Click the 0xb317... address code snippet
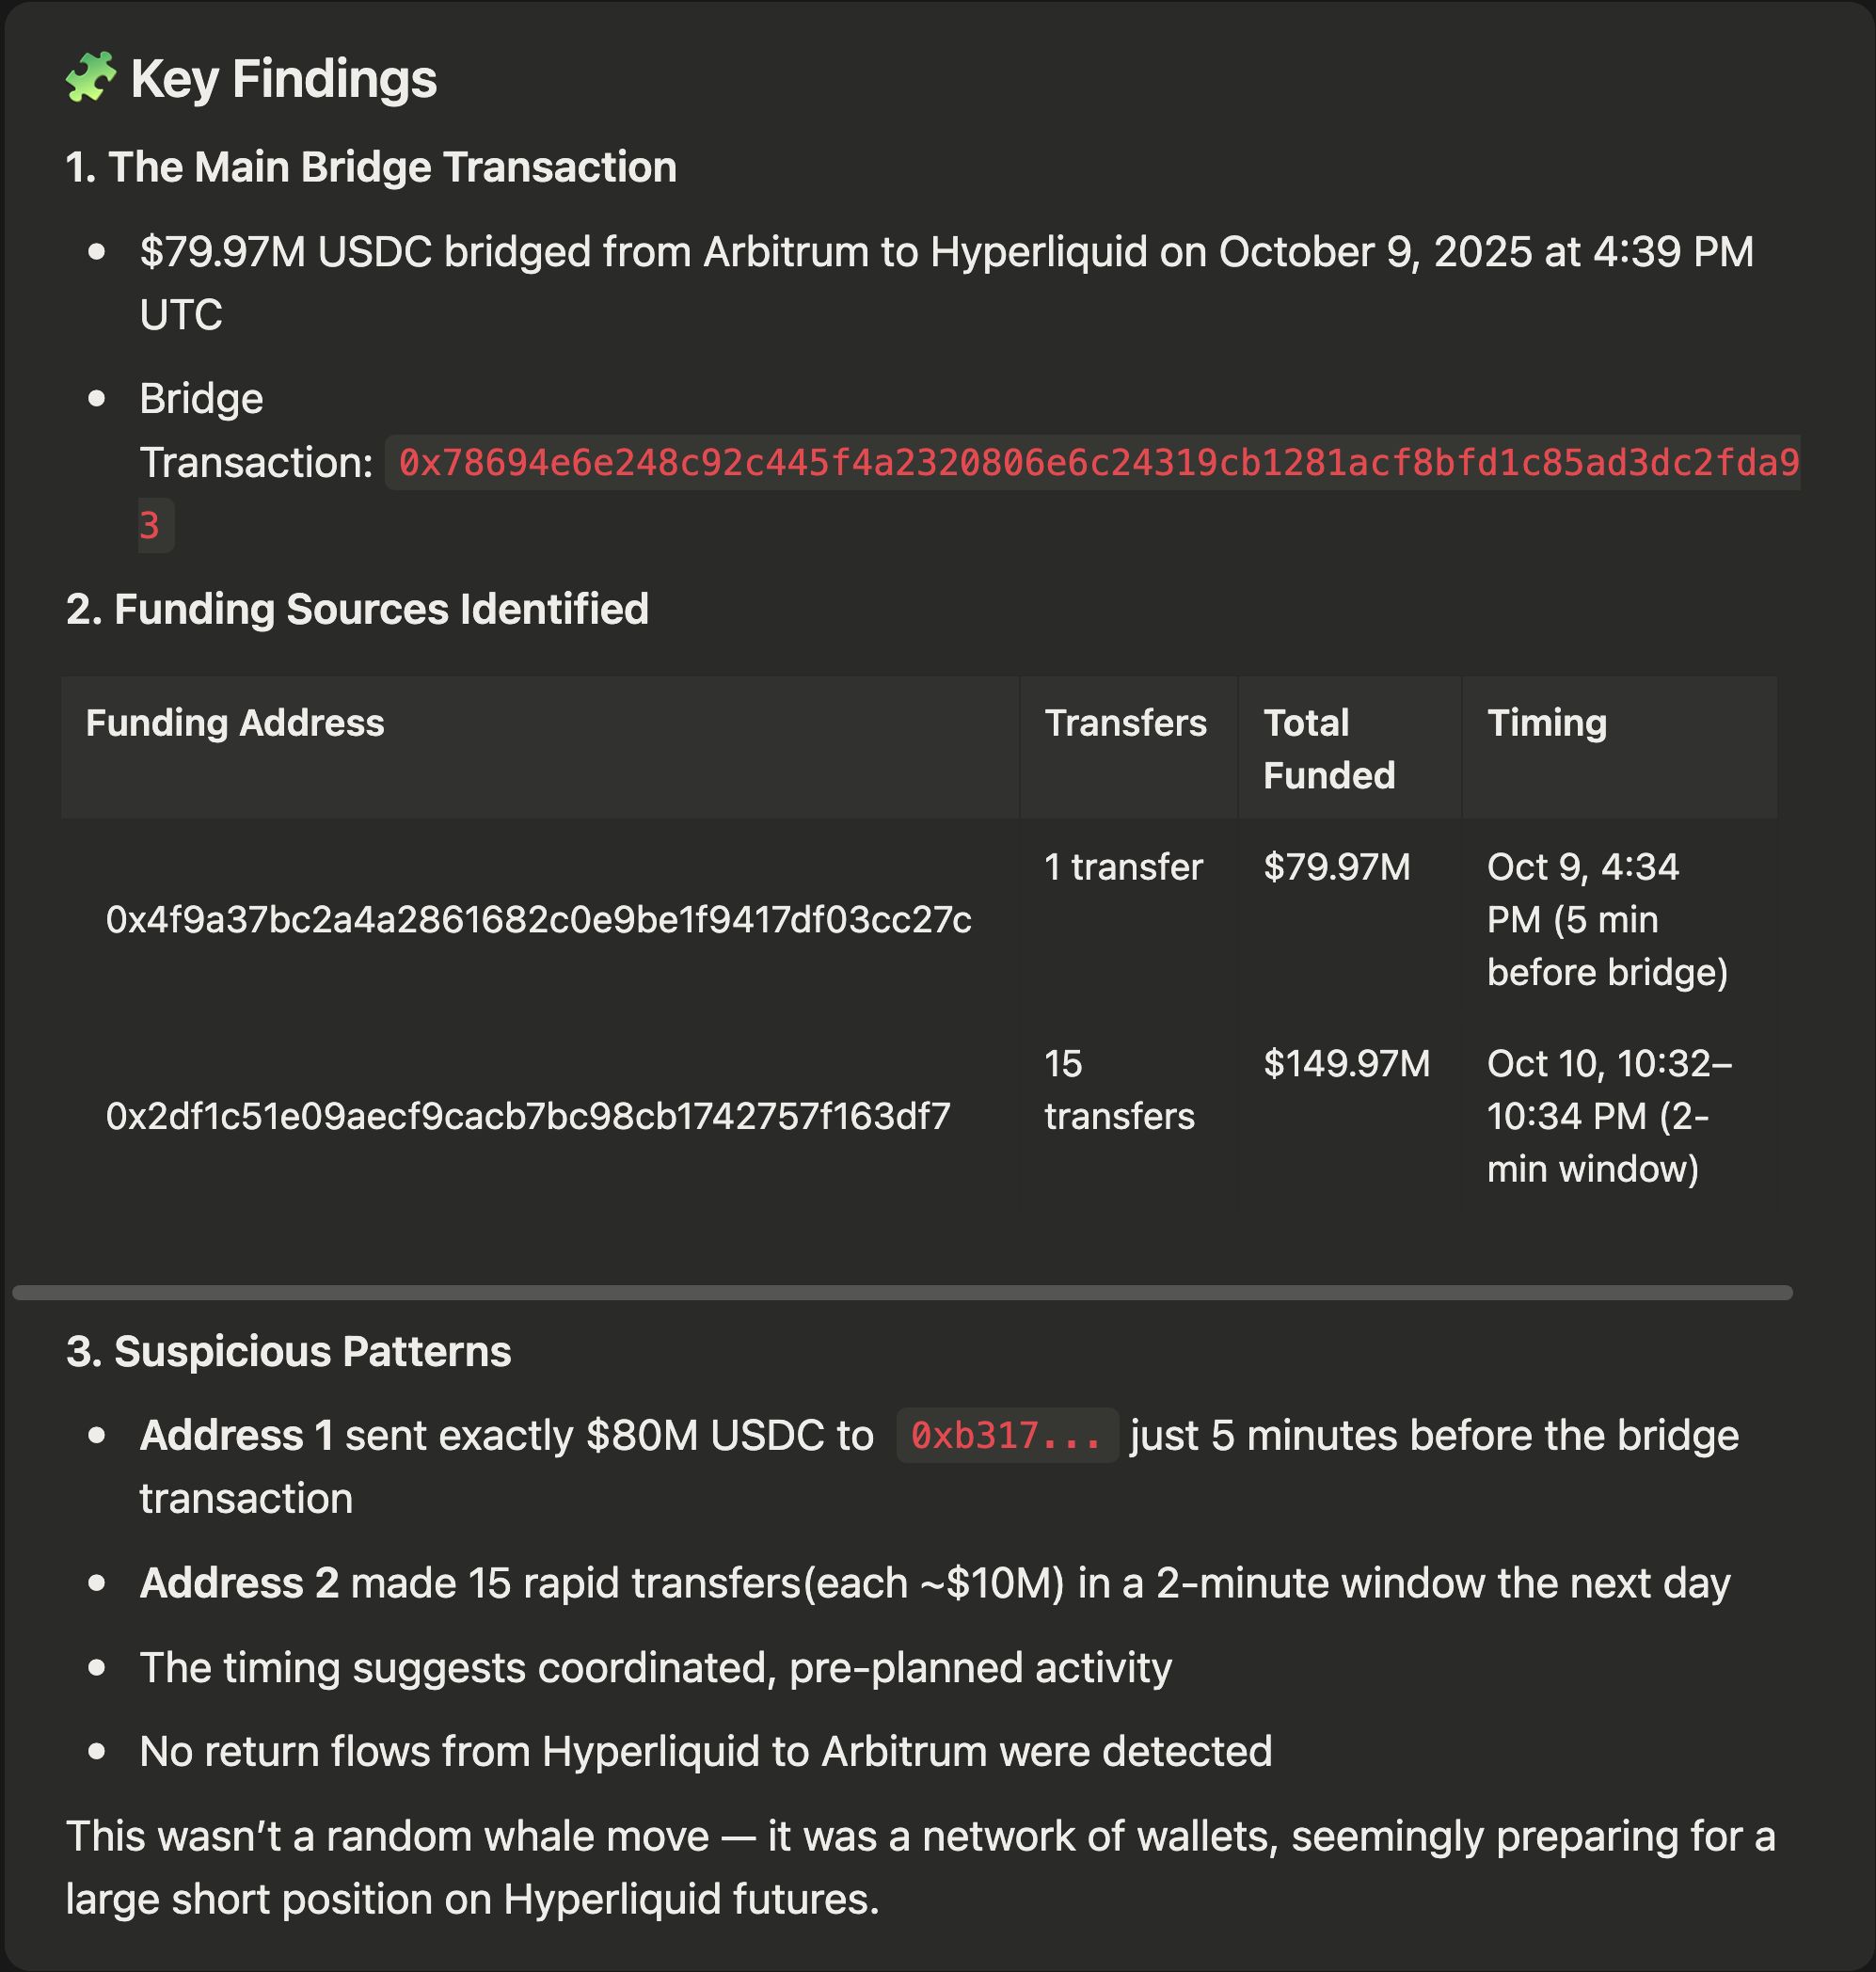 click(x=1006, y=1436)
